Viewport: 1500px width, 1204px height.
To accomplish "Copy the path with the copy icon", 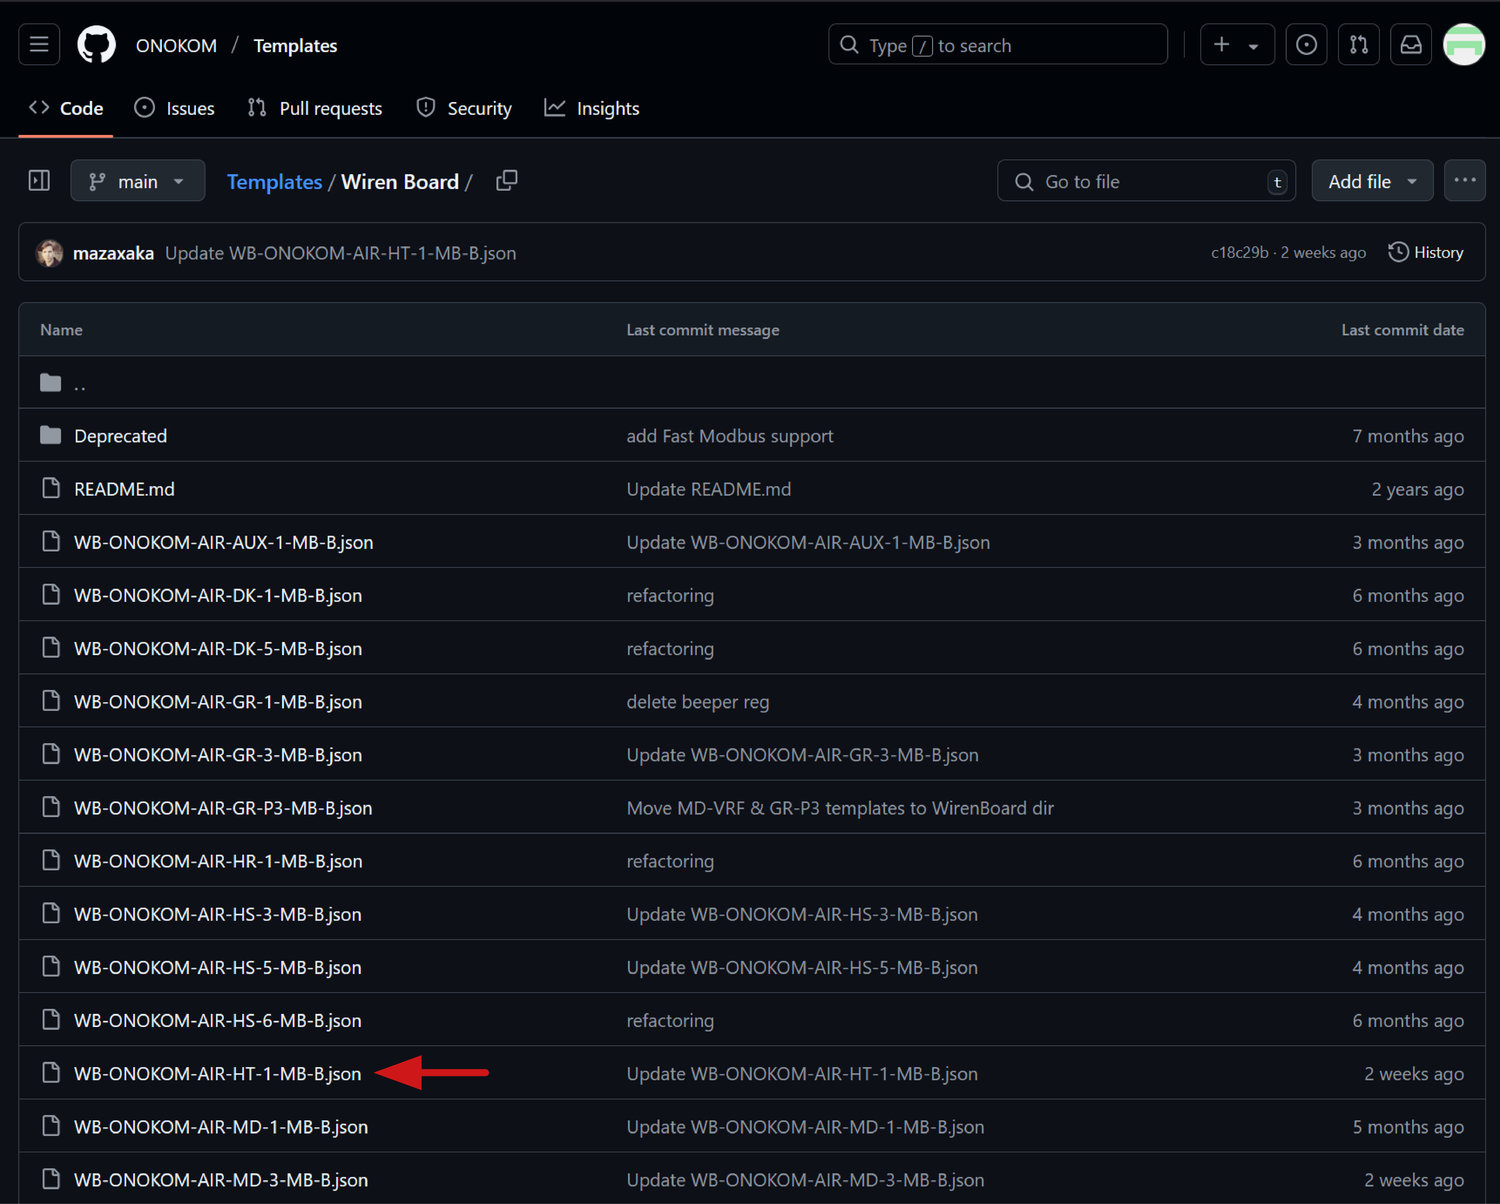I will [507, 181].
